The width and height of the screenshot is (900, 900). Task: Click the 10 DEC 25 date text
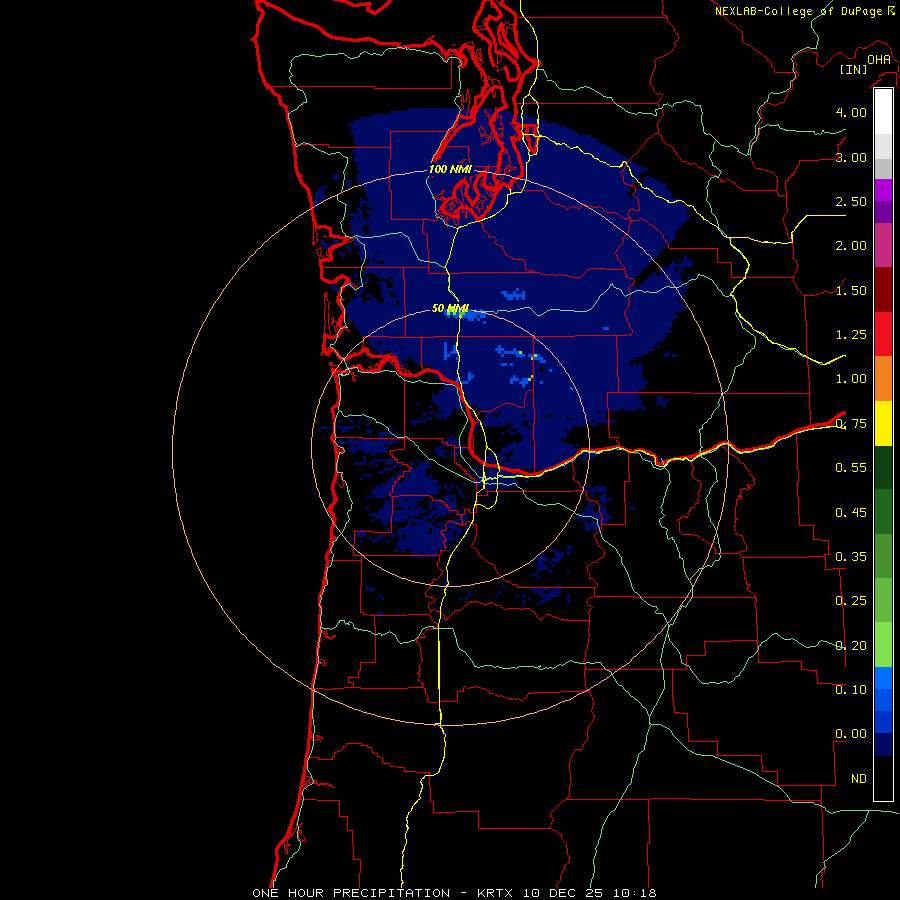[x=564, y=893]
